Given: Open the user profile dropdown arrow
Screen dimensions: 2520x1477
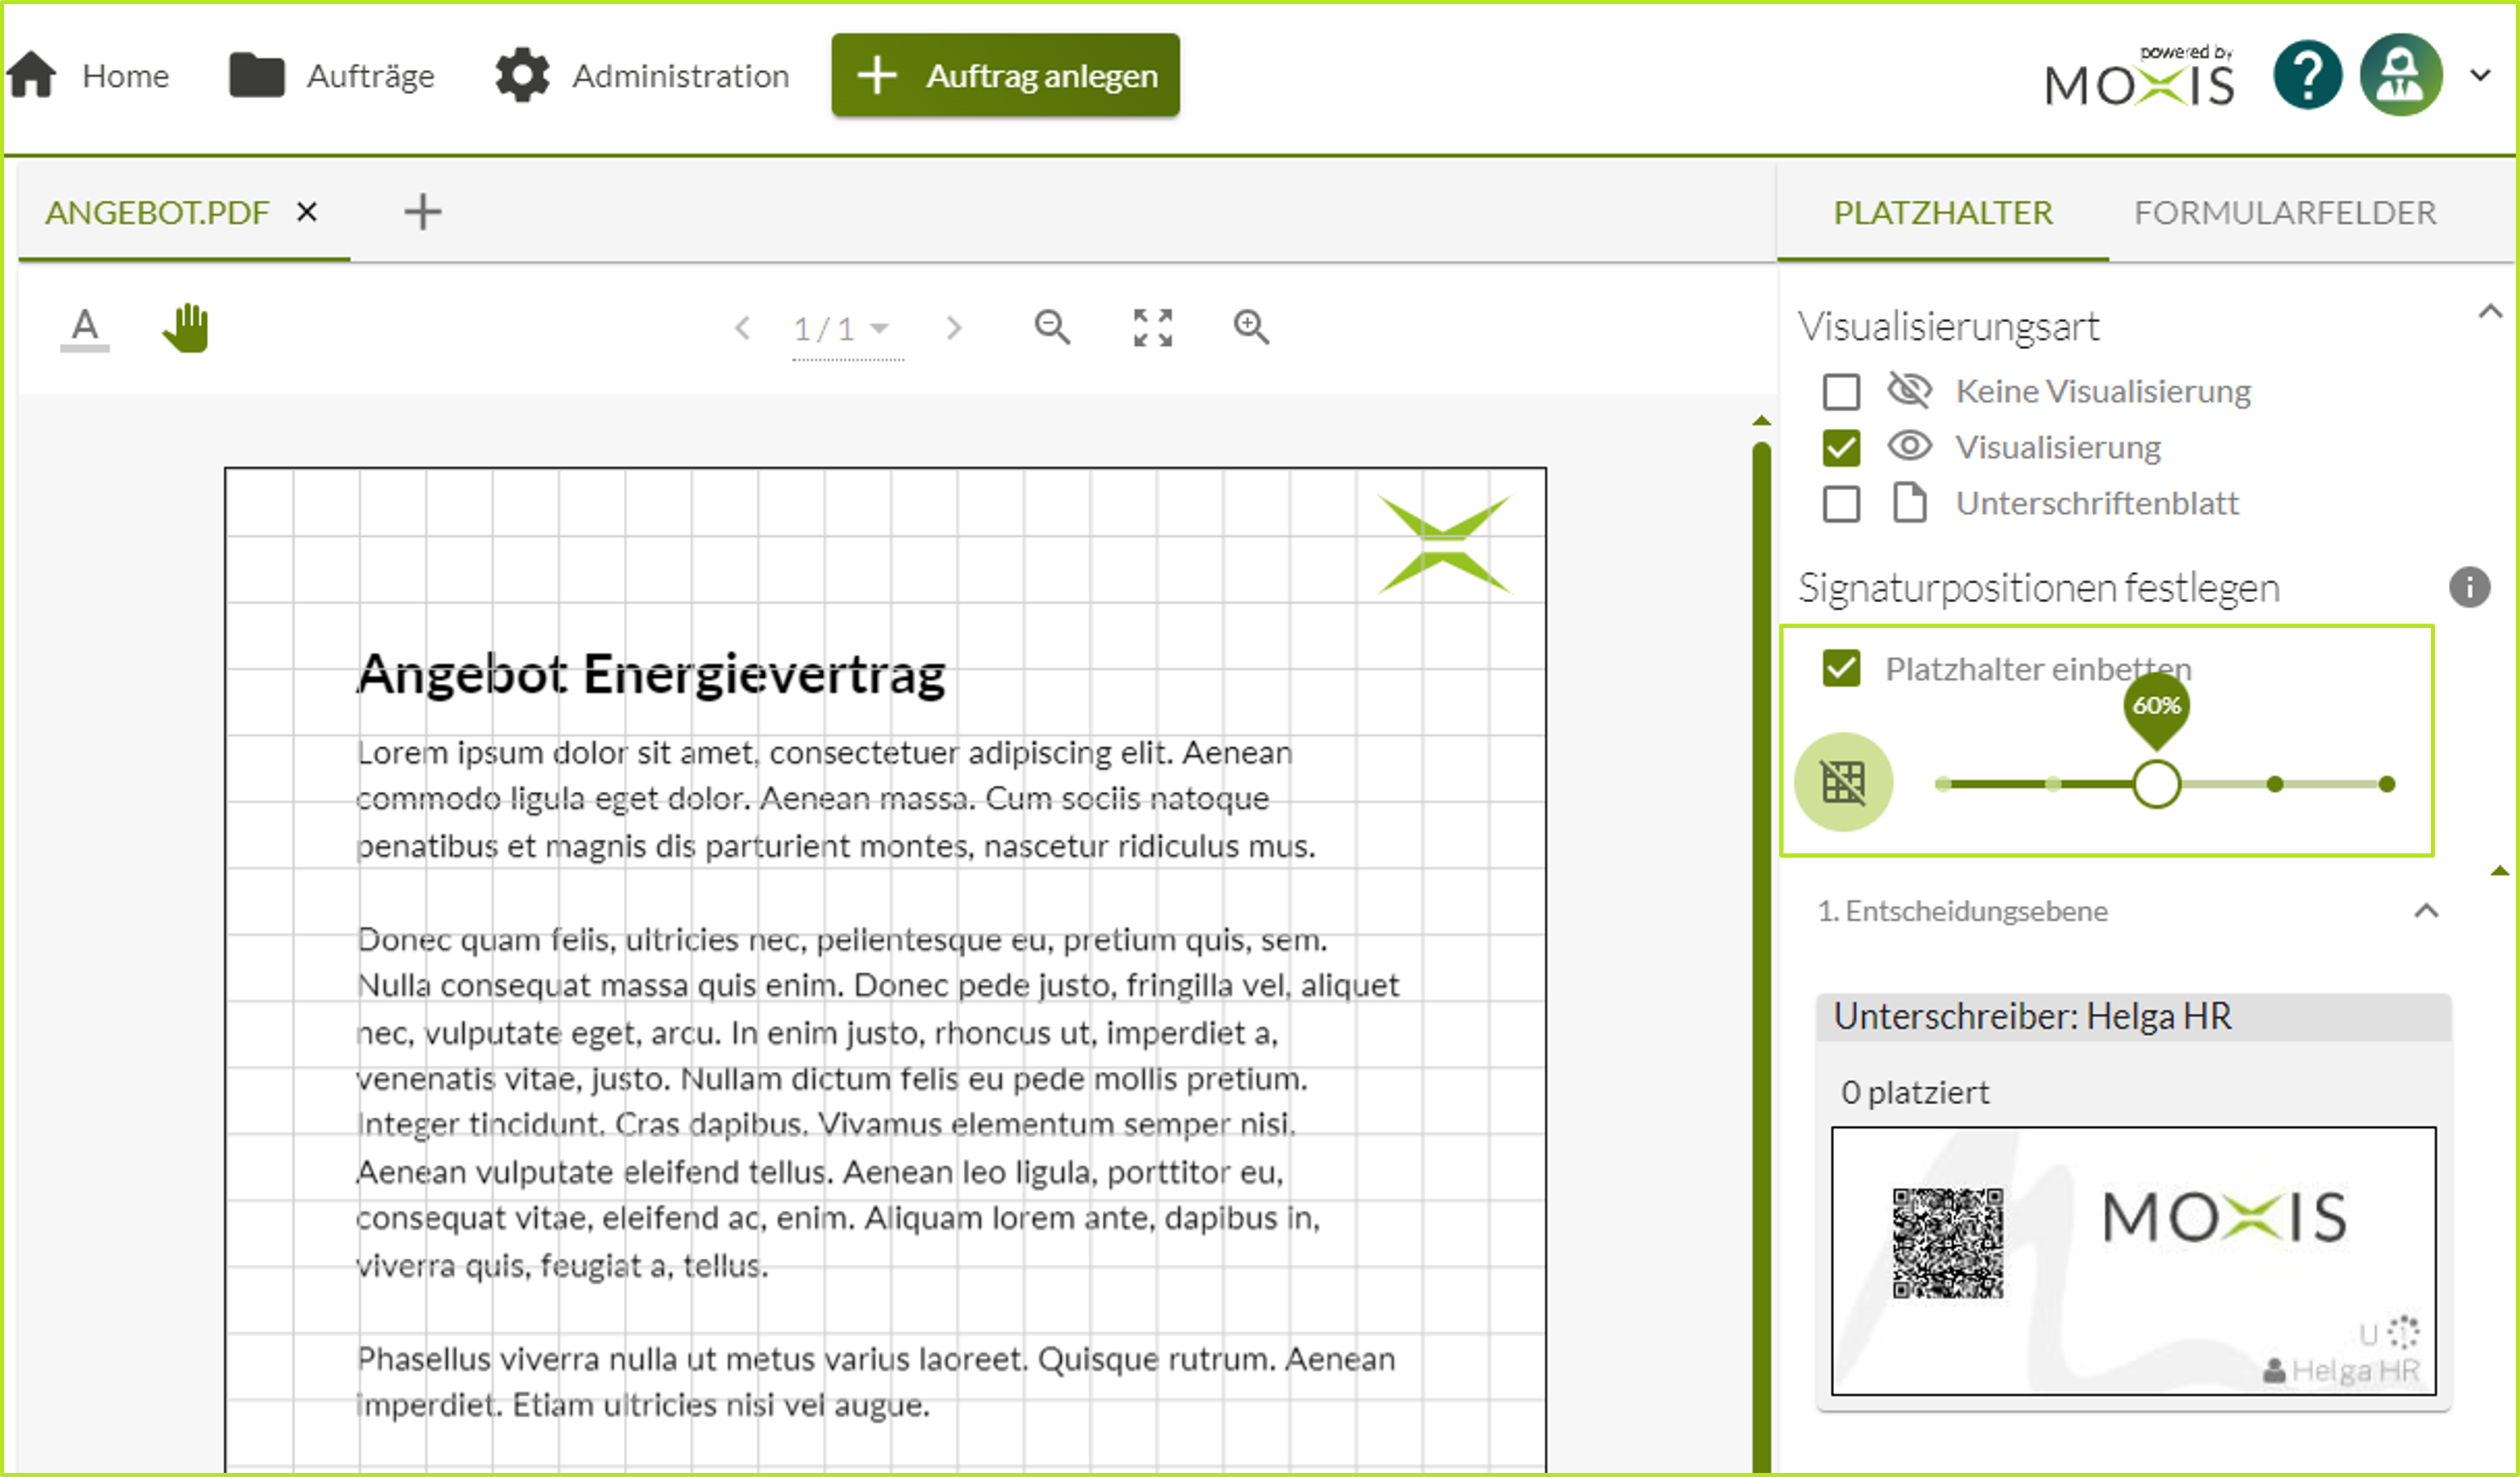Looking at the screenshot, I should (2479, 75).
